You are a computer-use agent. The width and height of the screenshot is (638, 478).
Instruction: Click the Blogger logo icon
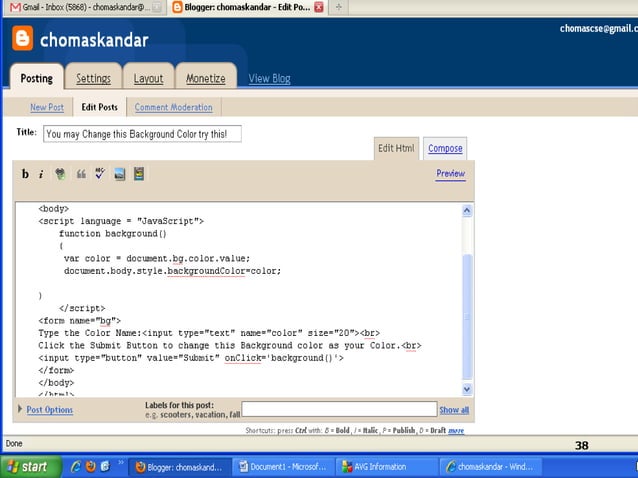[22, 39]
